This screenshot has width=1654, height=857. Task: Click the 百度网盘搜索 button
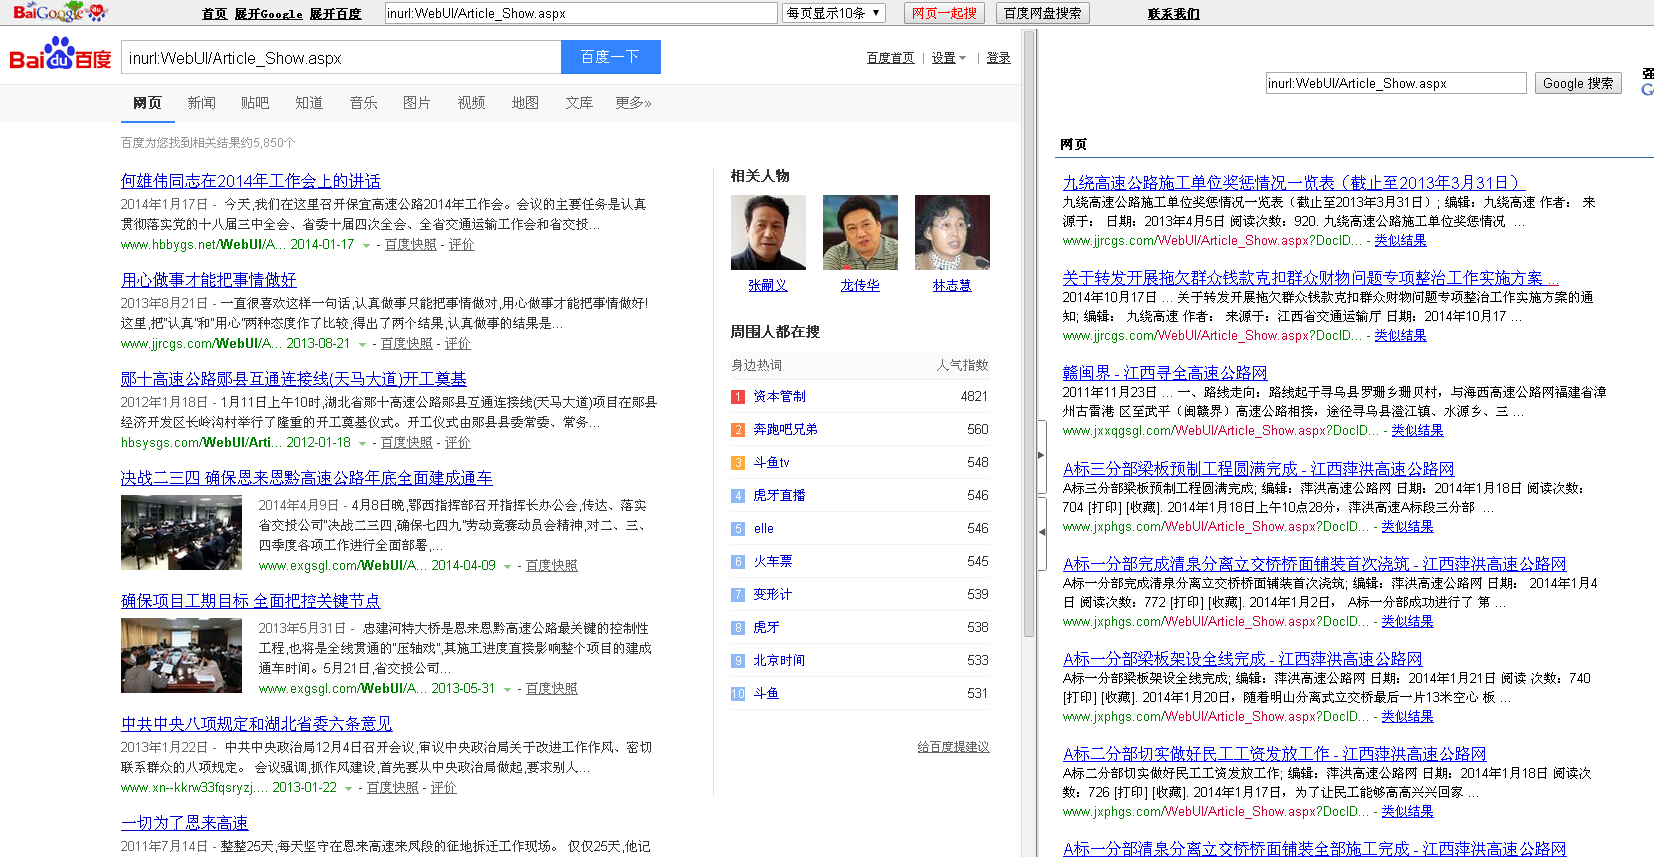[x=1043, y=13]
